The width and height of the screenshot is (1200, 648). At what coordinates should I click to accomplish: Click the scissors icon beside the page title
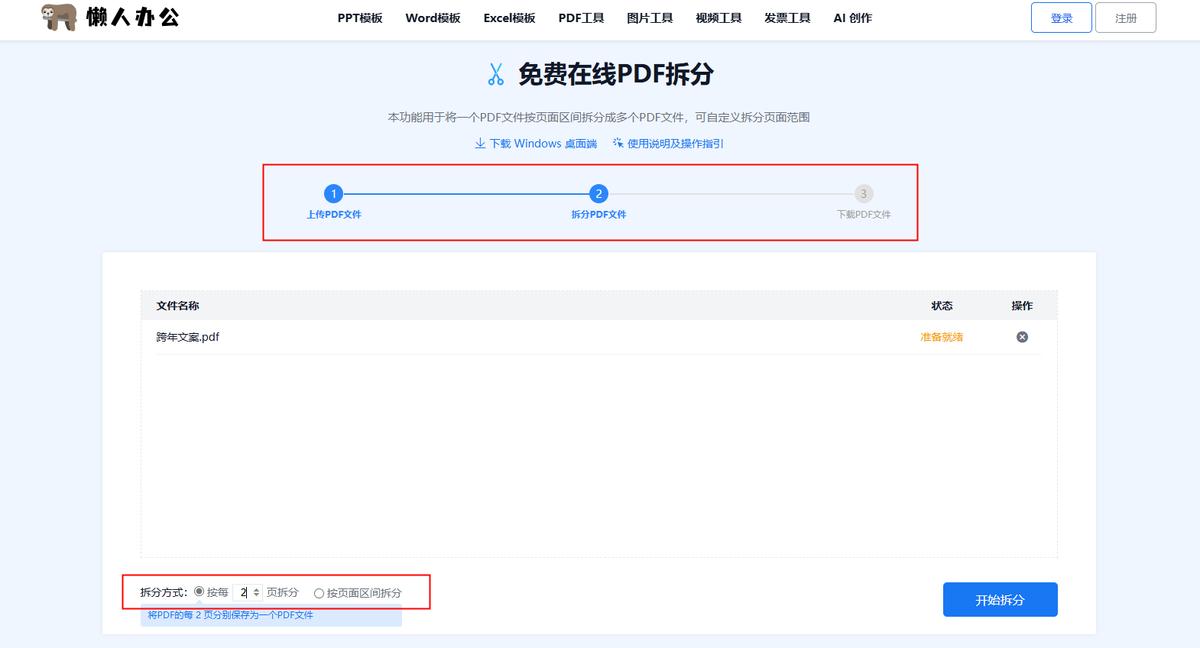(x=496, y=74)
